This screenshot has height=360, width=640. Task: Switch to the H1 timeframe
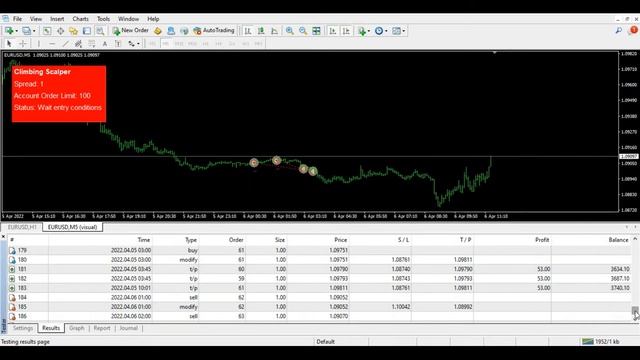click(205, 44)
